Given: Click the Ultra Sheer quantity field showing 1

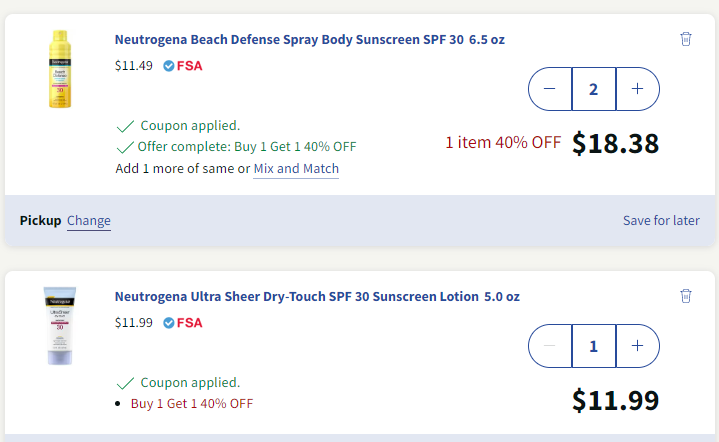Looking at the screenshot, I should point(593,346).
